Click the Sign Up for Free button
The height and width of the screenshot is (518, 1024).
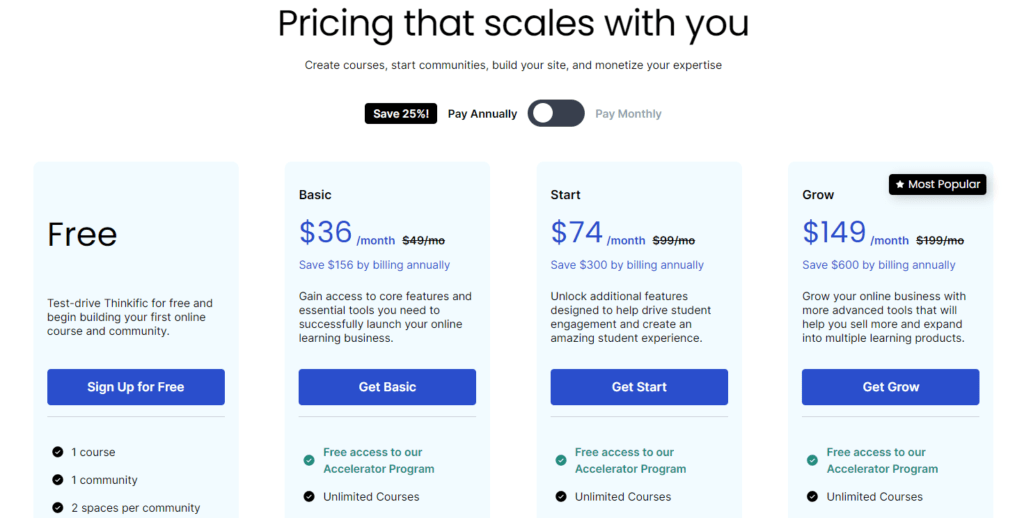[136, 387]
